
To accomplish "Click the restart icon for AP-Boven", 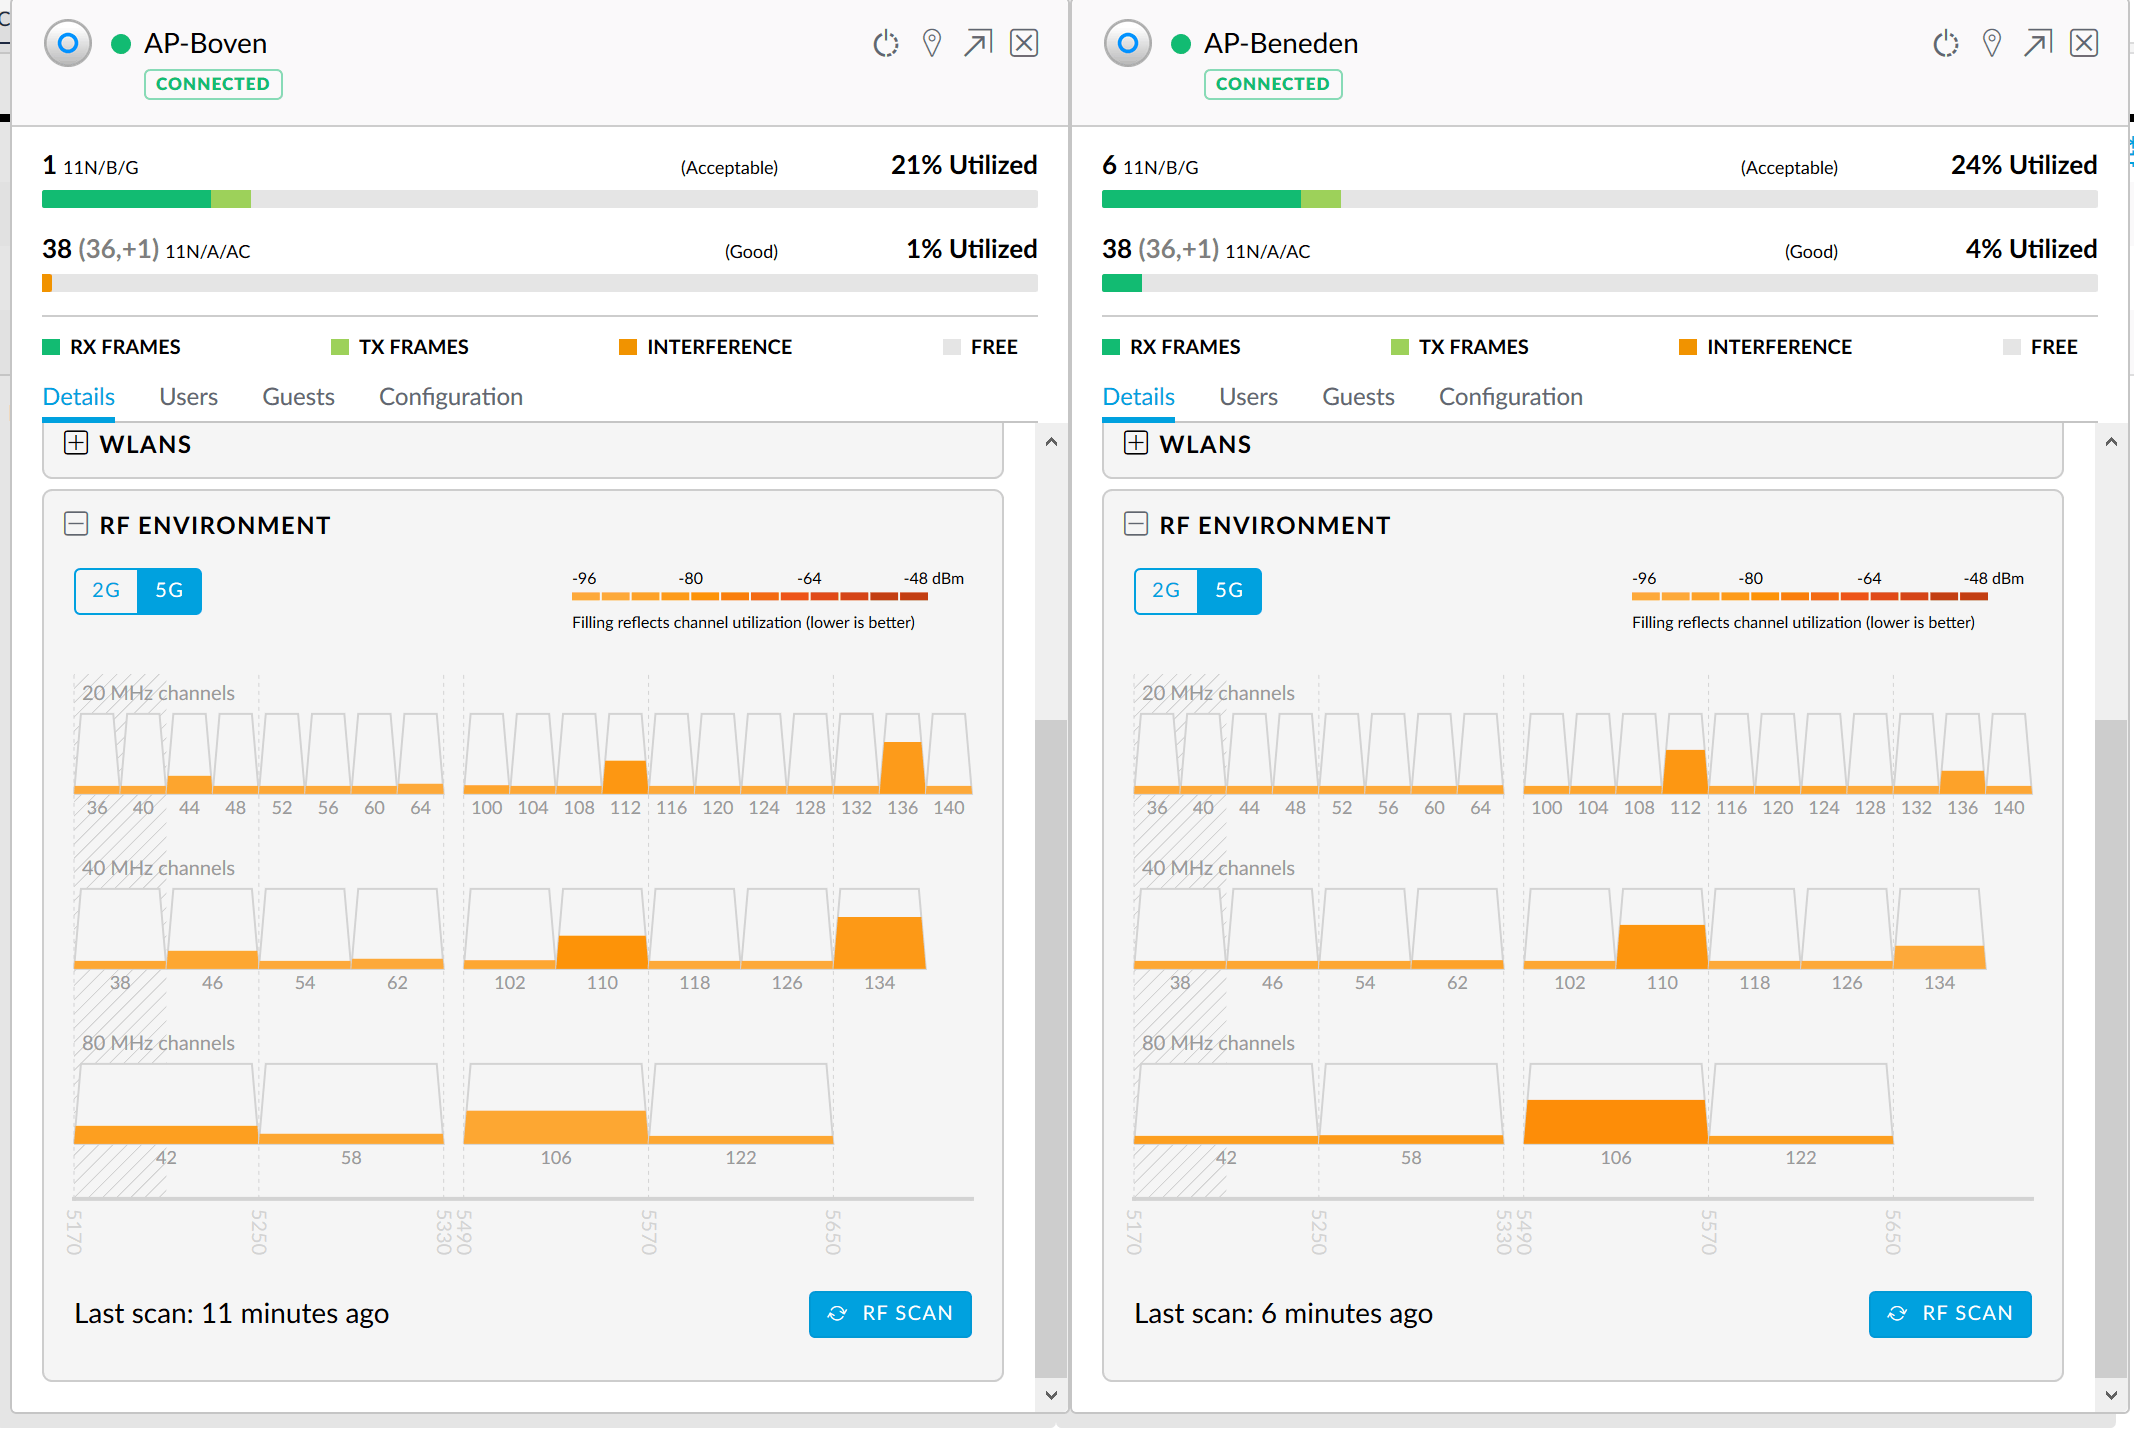I will 885,44.
